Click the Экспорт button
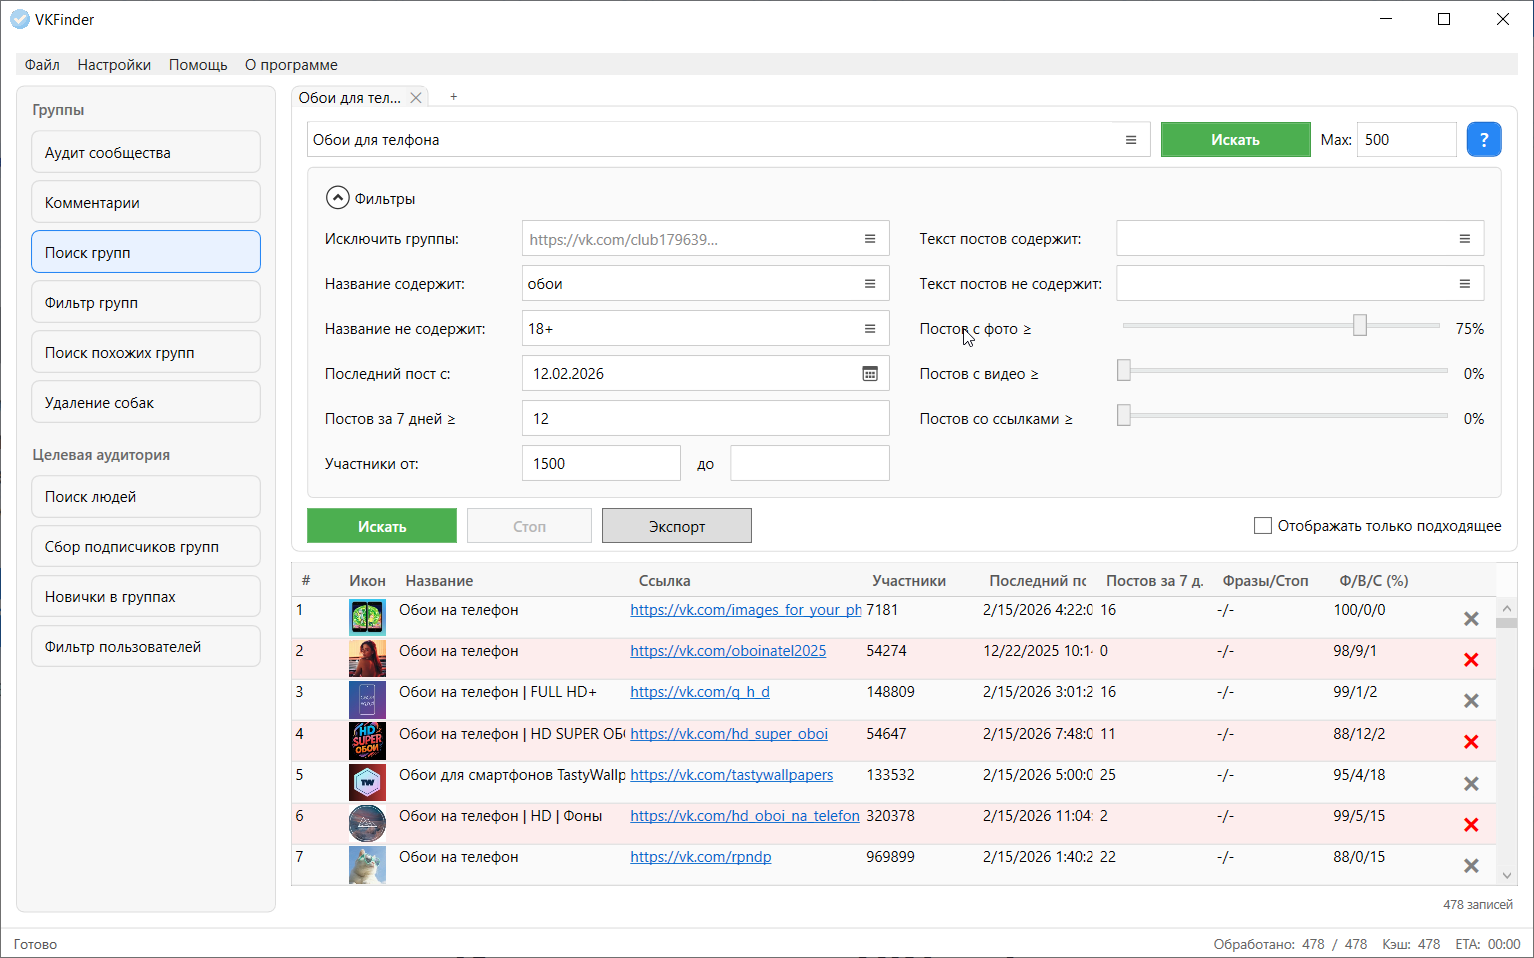The image size is (1534, 958). pyautogui.click(x=676, y=526)
